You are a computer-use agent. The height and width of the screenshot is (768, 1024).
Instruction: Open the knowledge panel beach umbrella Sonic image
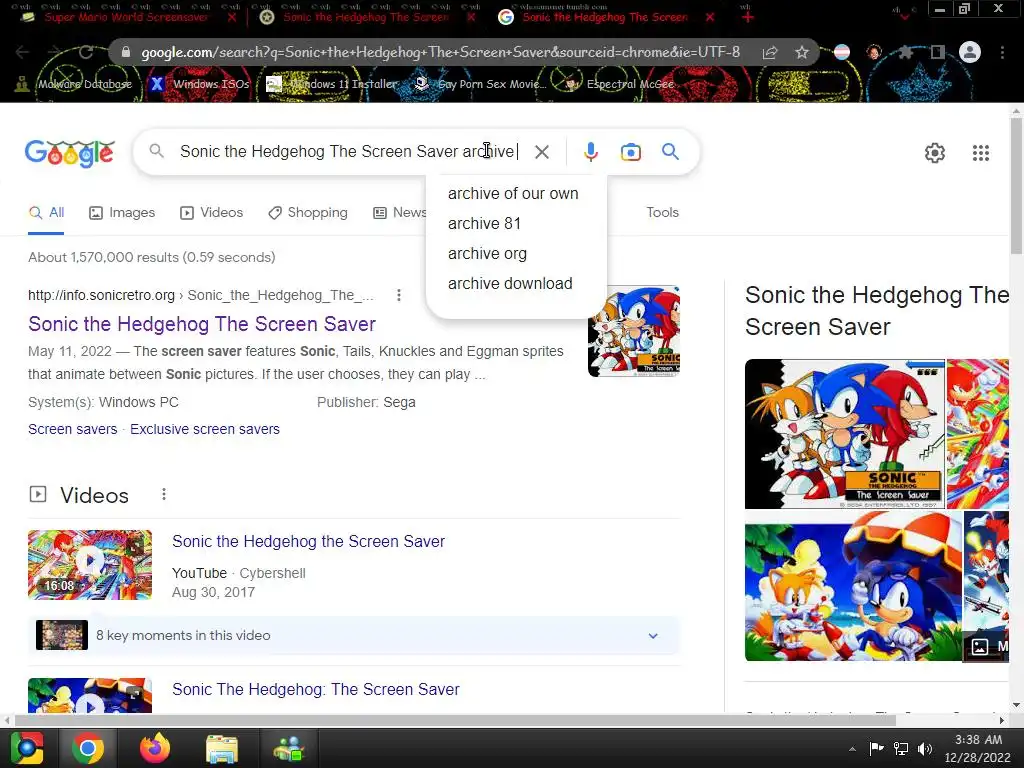(854, 586)
